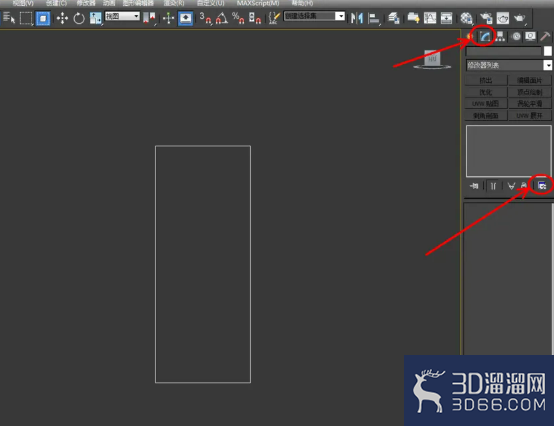Viewport: 554px width, 426px height.
Task: Switch to the Utilities hammer tab
Action: 545,36
